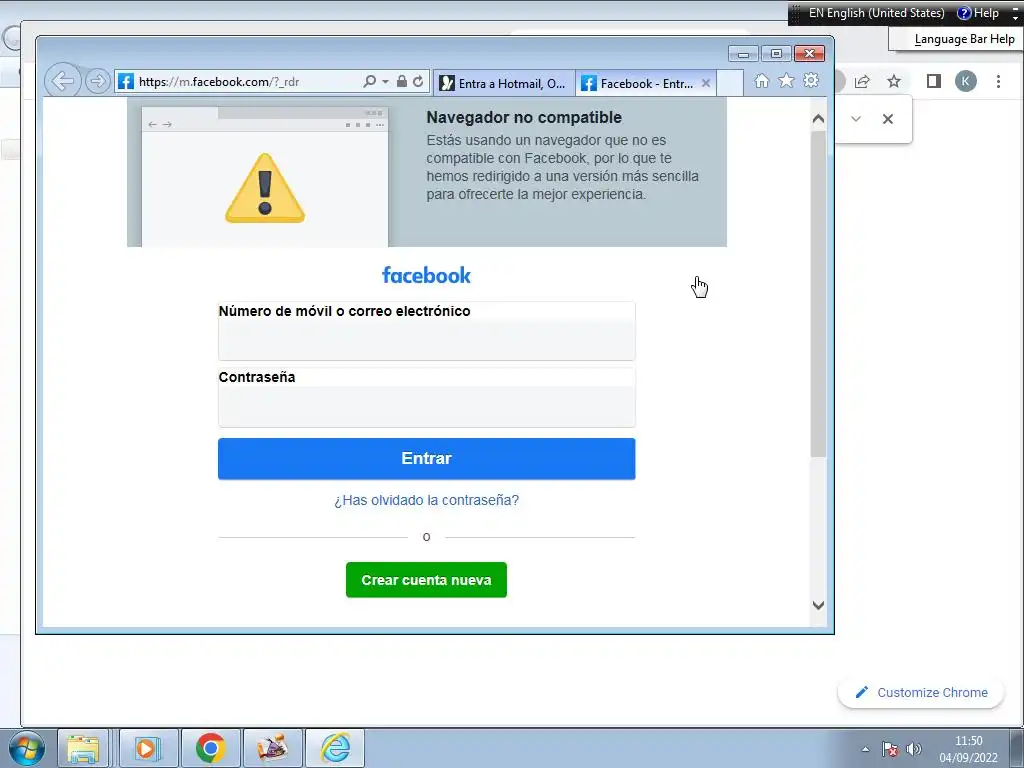Click the Navegador no compatible heading
This screenshot has height=768, width=1024.
click(x=524, y=118)
